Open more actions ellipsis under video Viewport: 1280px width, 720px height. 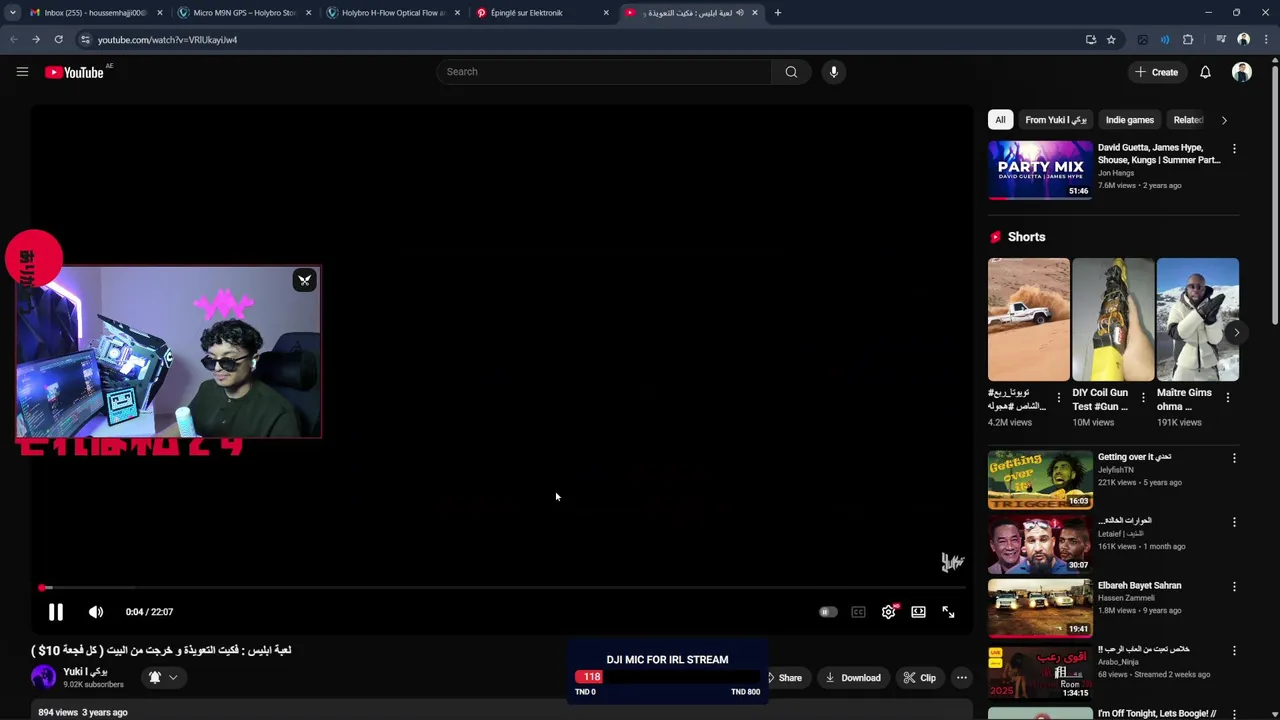962,678
